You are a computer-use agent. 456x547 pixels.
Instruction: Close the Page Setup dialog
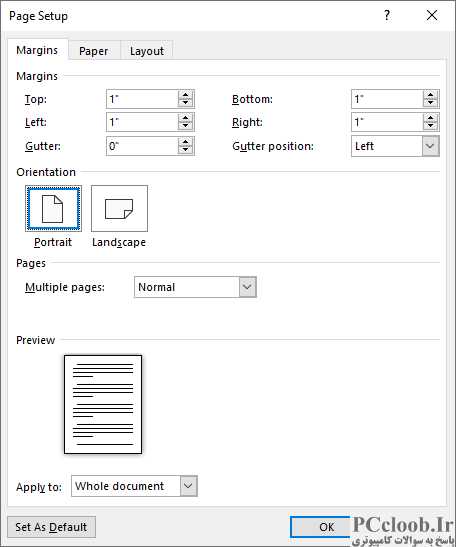click(x=432, y=15)
